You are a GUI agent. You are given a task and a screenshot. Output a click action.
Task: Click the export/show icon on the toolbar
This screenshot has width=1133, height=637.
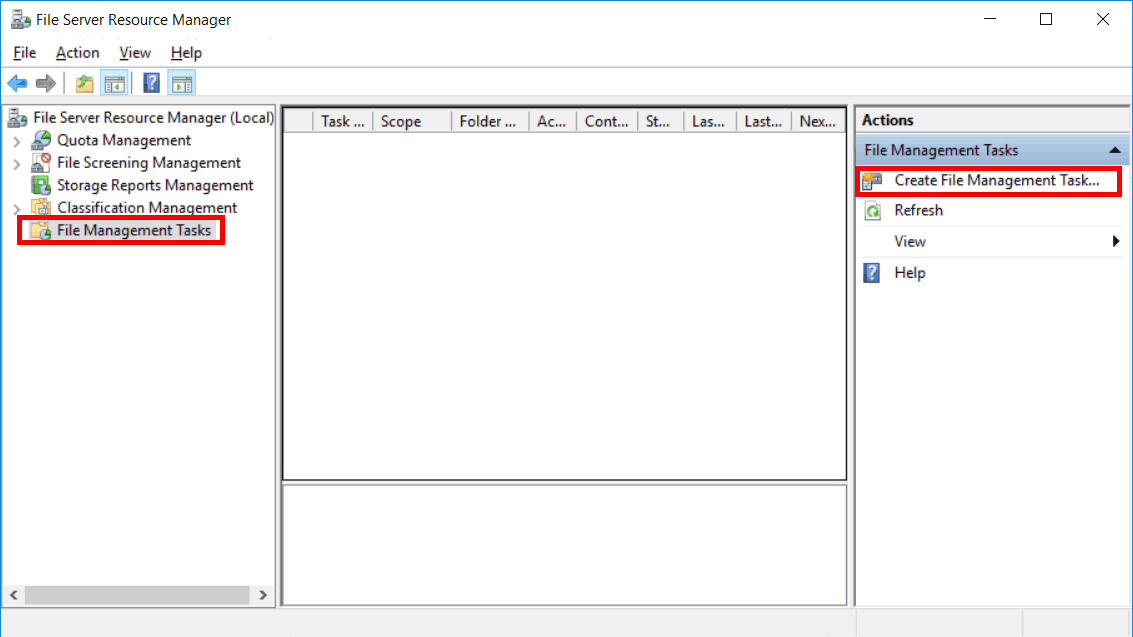click(x=84, y=82)
